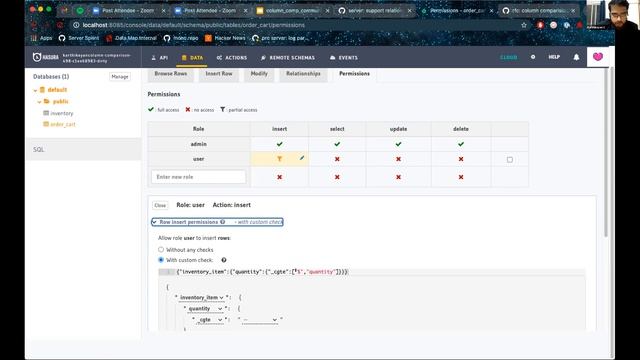Open the empty value dropdown after _cgte
Image resolution: width=640 pixels, height=360 pixels.
(260, 320)
